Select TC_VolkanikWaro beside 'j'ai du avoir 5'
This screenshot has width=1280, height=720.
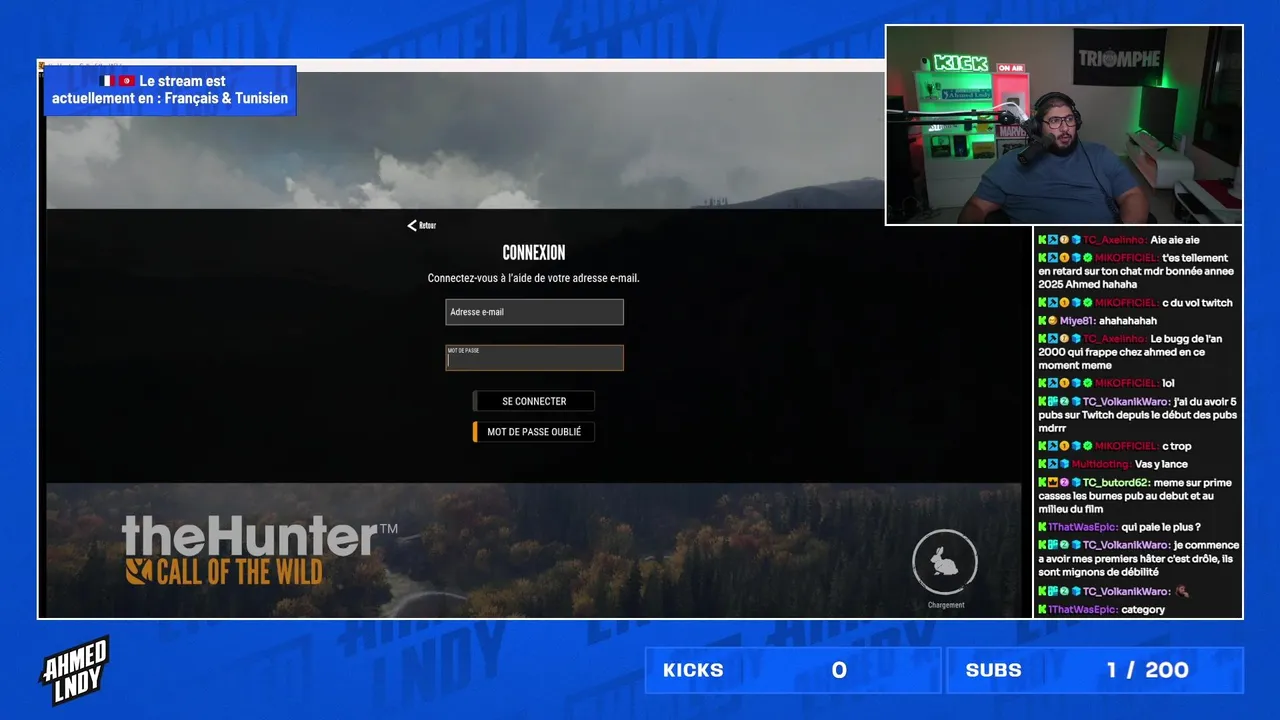(1126, 402)
